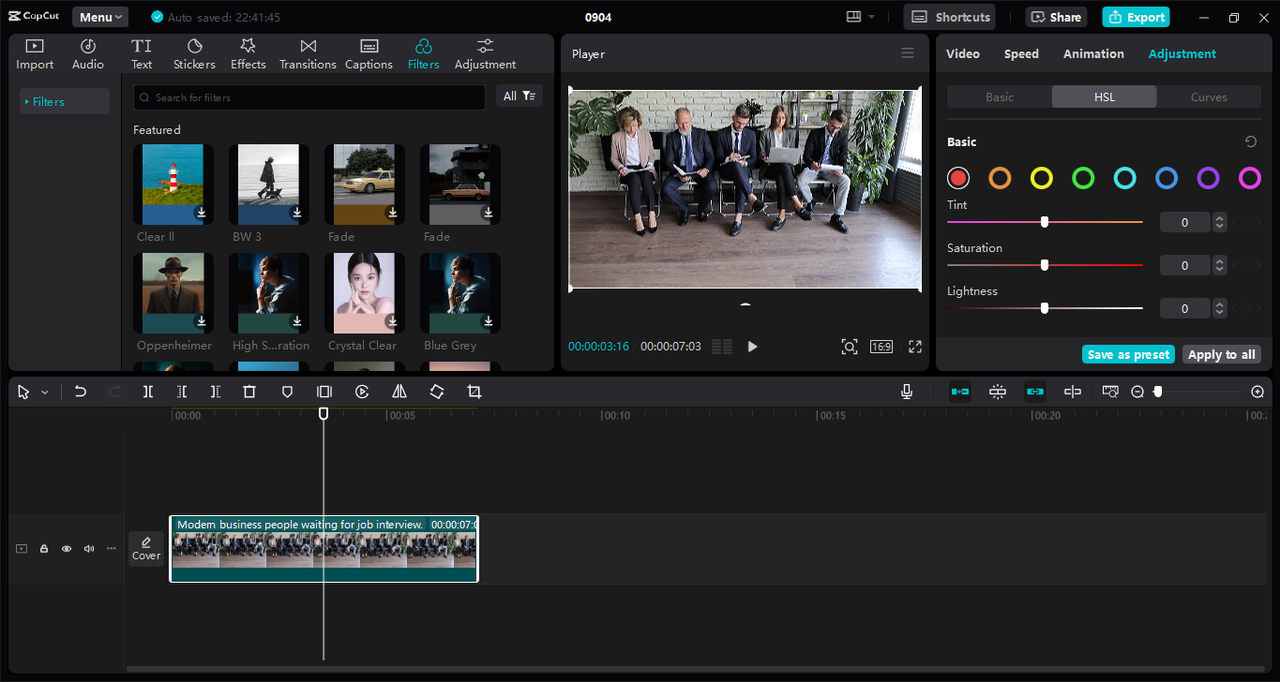Open the All filter sort dropdown

519,96
